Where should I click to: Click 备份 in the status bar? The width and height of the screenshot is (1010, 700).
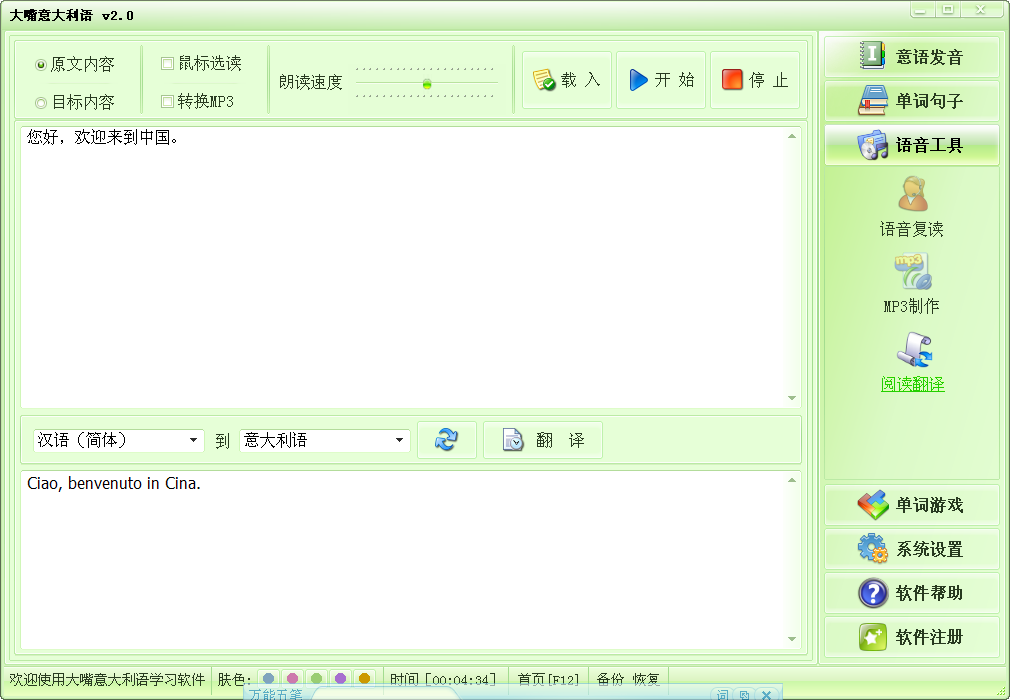point(610,679)
